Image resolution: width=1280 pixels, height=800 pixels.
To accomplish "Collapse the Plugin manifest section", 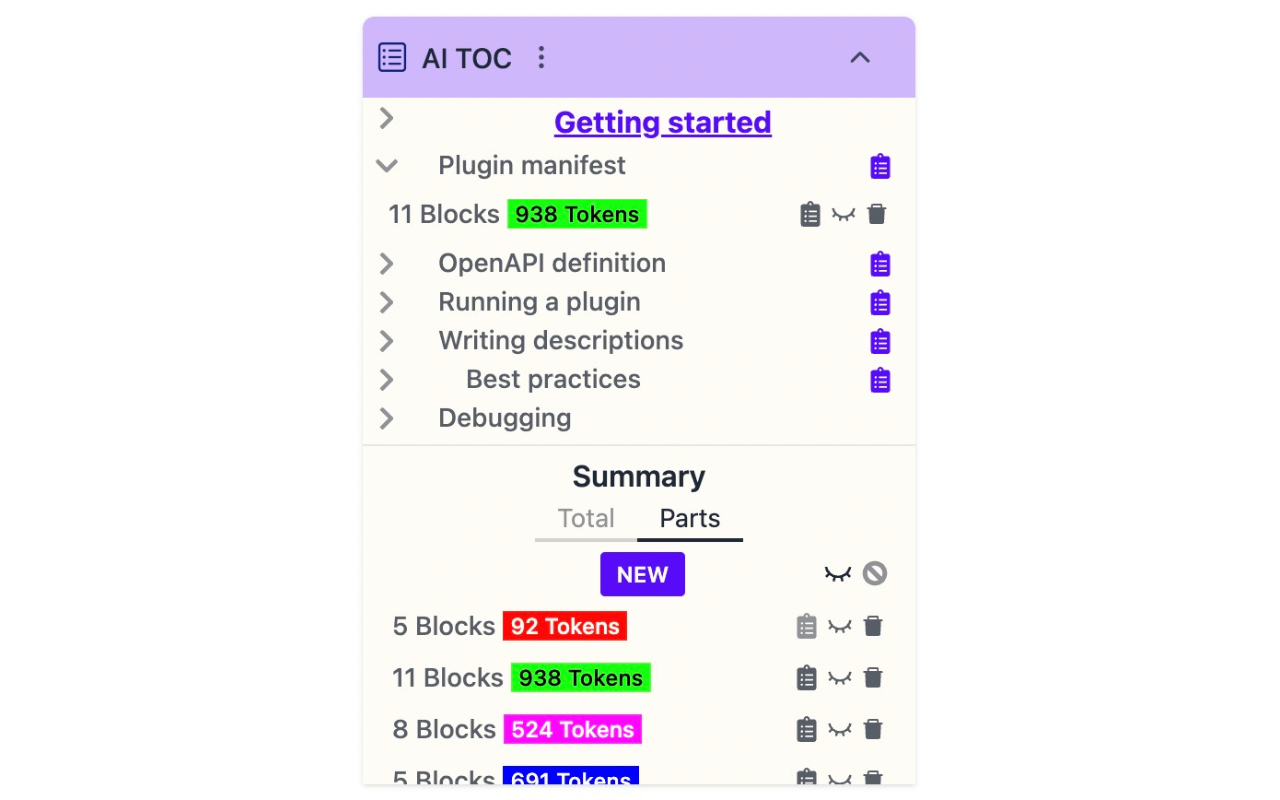I will coord(387,166).
